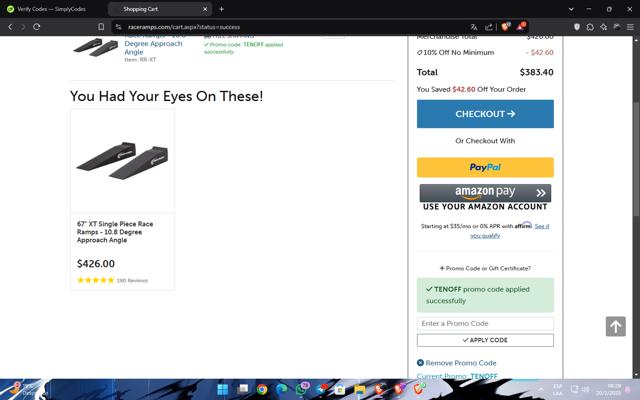The width and height of the screenshot is (640, 400).
Task: Choose the Amazon Pay button
Action: pyautogui.click(x=485, y=193)
